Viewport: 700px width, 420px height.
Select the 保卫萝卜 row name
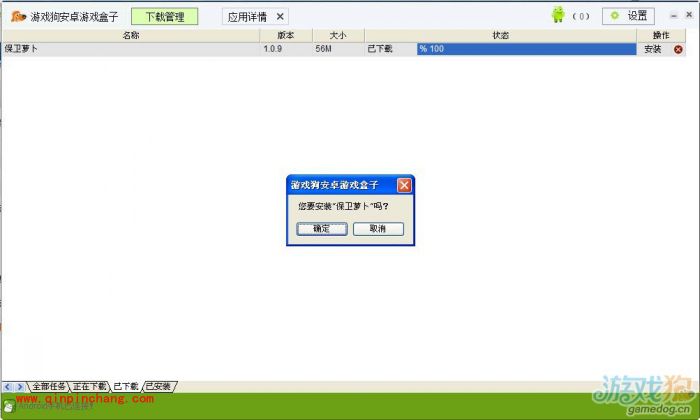pyautogui.click(x=21, y=49)
